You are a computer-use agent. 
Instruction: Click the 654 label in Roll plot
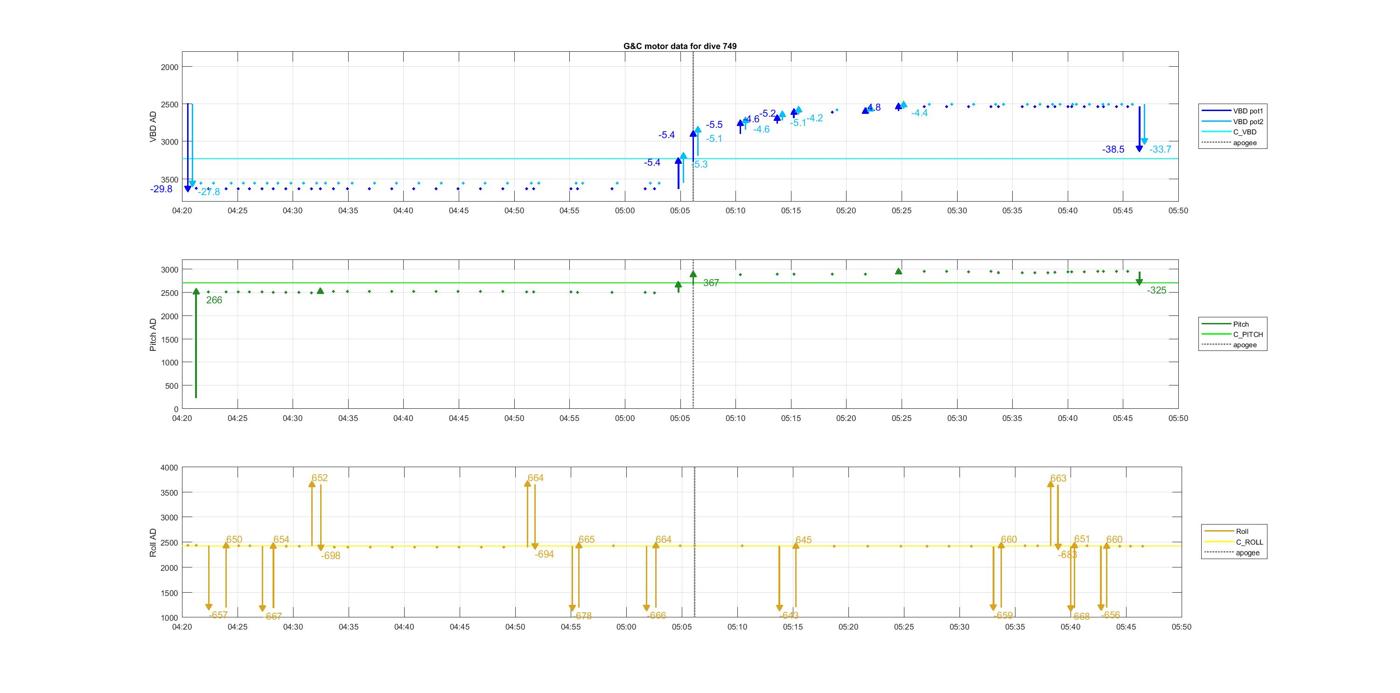tap(281, 539)
